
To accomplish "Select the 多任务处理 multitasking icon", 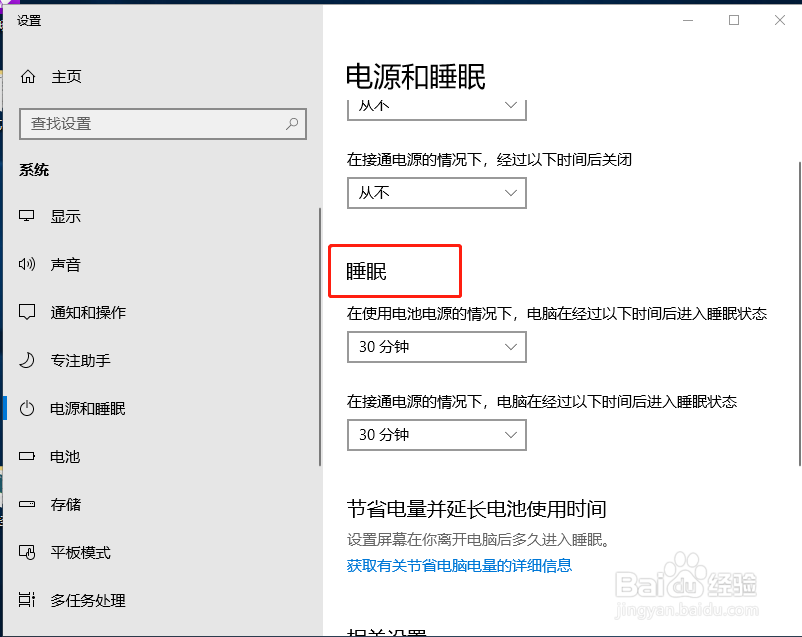I will point(27,600).
